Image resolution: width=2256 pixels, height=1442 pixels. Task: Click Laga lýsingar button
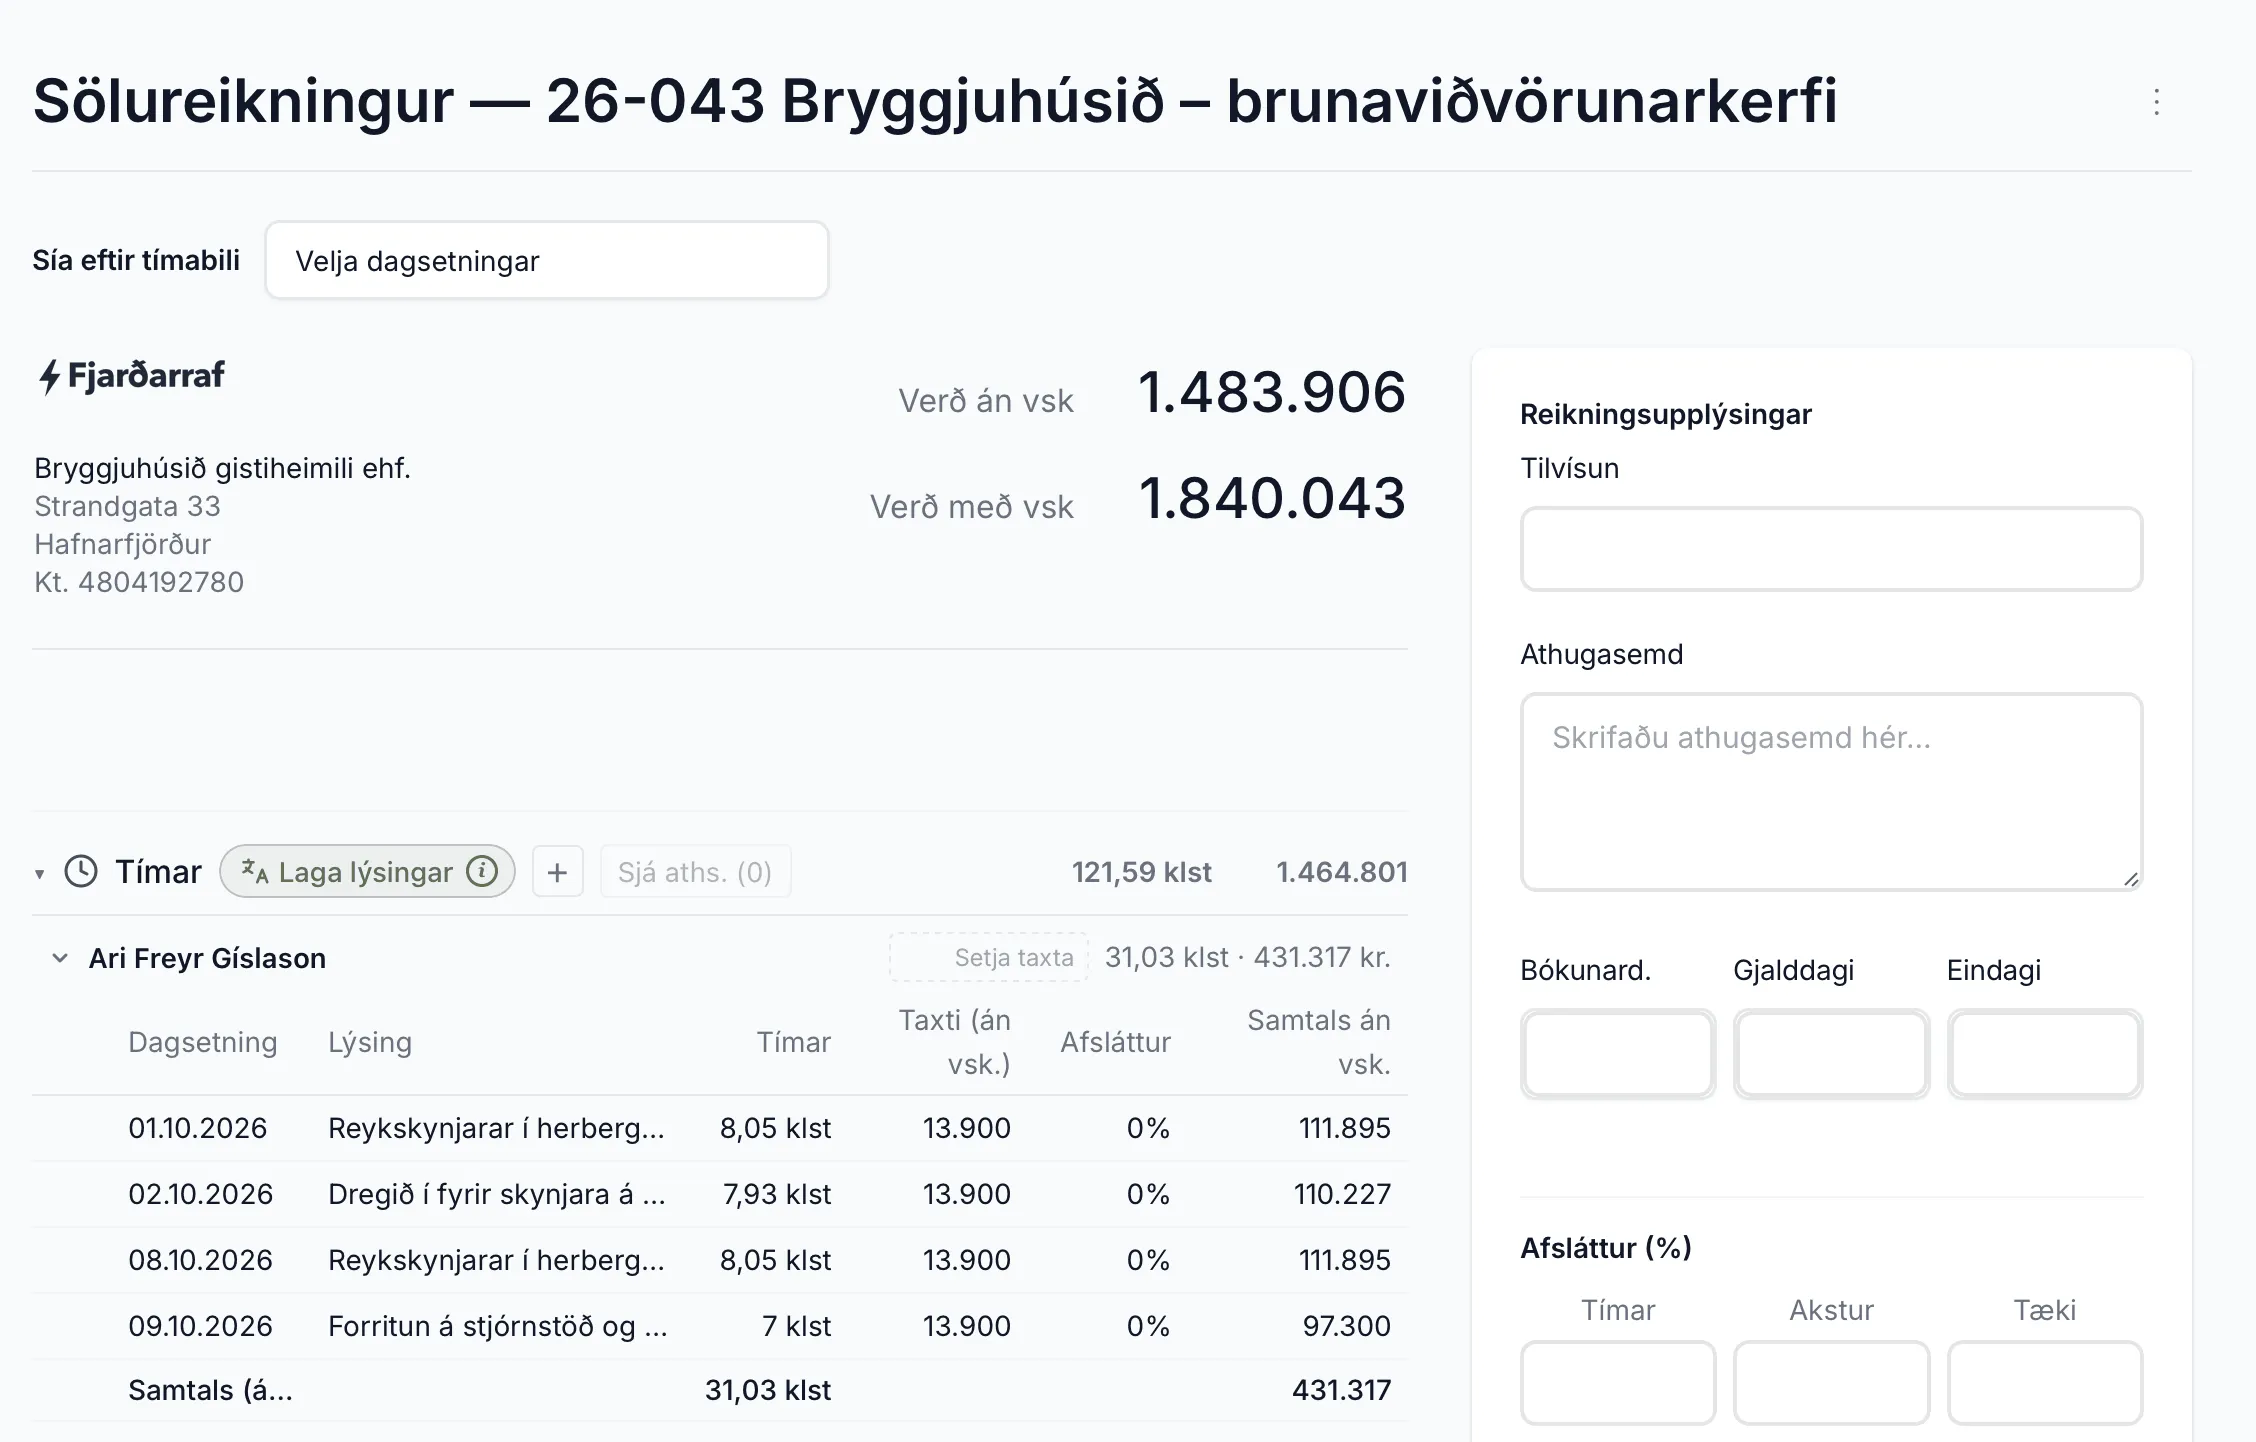click(x=367, y=871)
